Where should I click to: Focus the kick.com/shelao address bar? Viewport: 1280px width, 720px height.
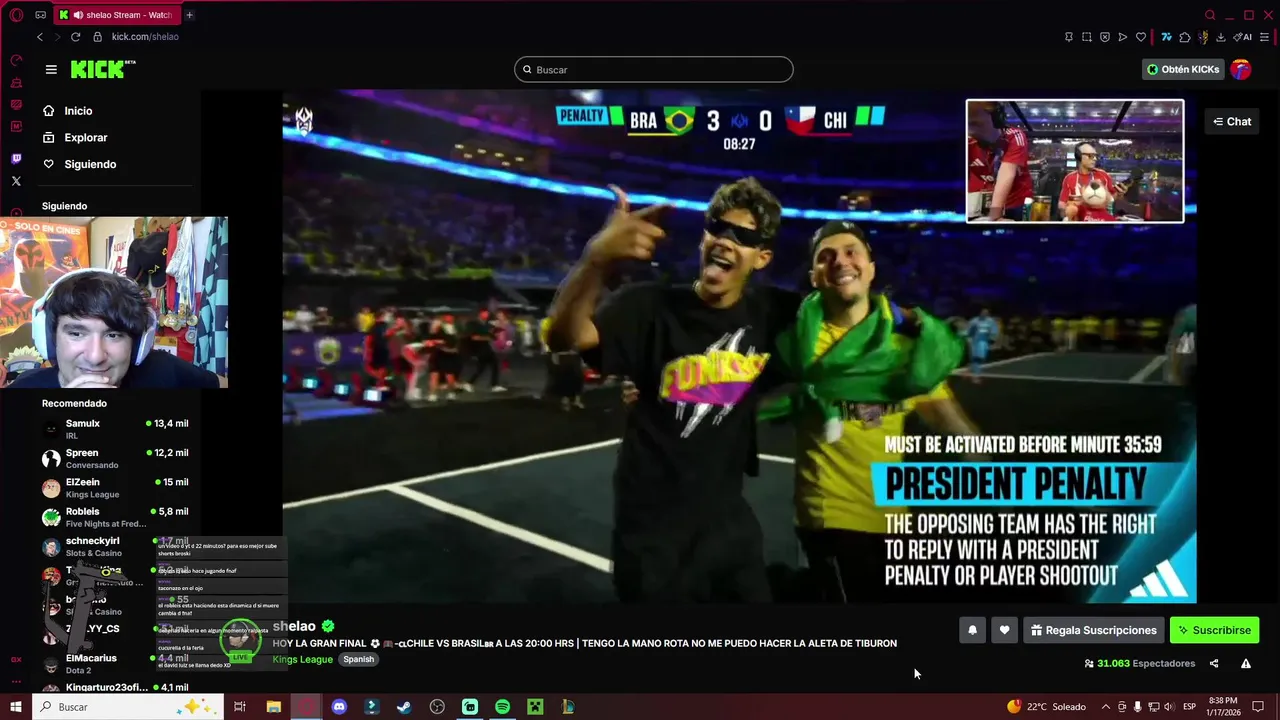point(145,37)
